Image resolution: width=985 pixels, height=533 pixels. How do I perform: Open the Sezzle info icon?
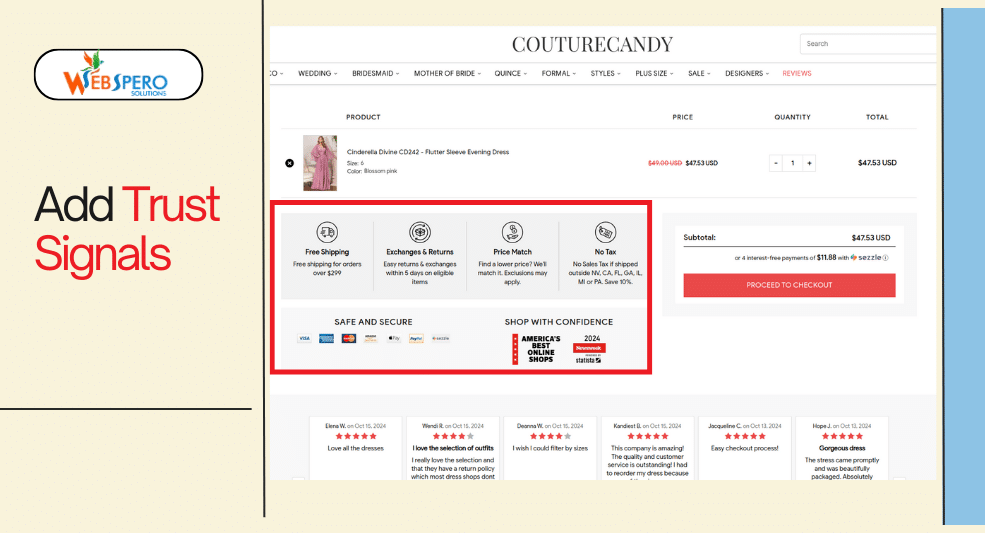pyautogui.click(x=886, y=258)
